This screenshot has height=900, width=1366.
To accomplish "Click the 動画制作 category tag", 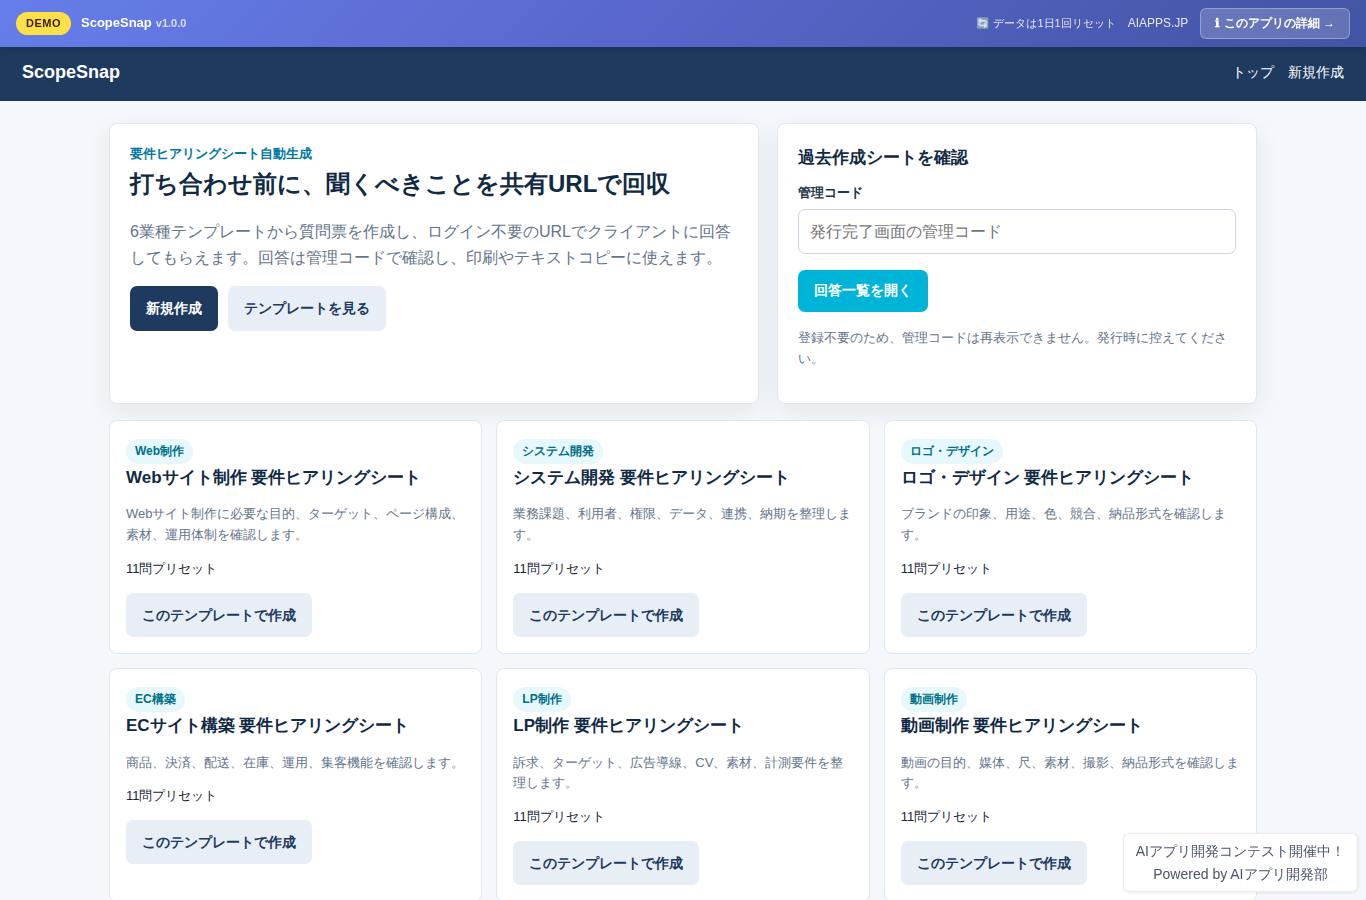I will click(934, 699).
